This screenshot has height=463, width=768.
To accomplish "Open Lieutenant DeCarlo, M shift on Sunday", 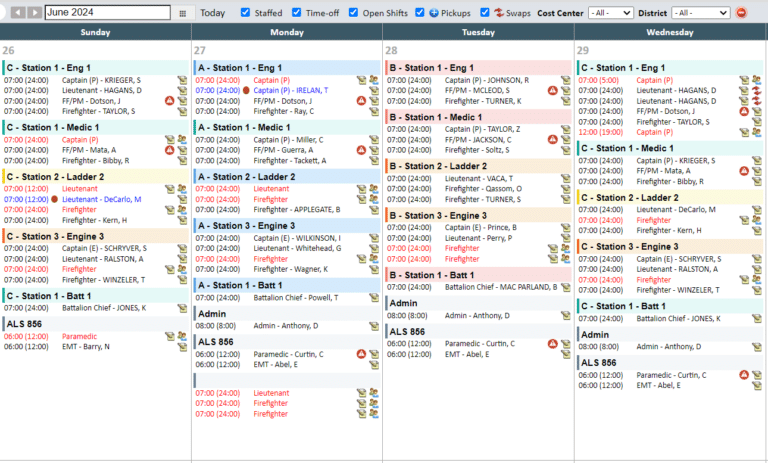I will (102, 199).
